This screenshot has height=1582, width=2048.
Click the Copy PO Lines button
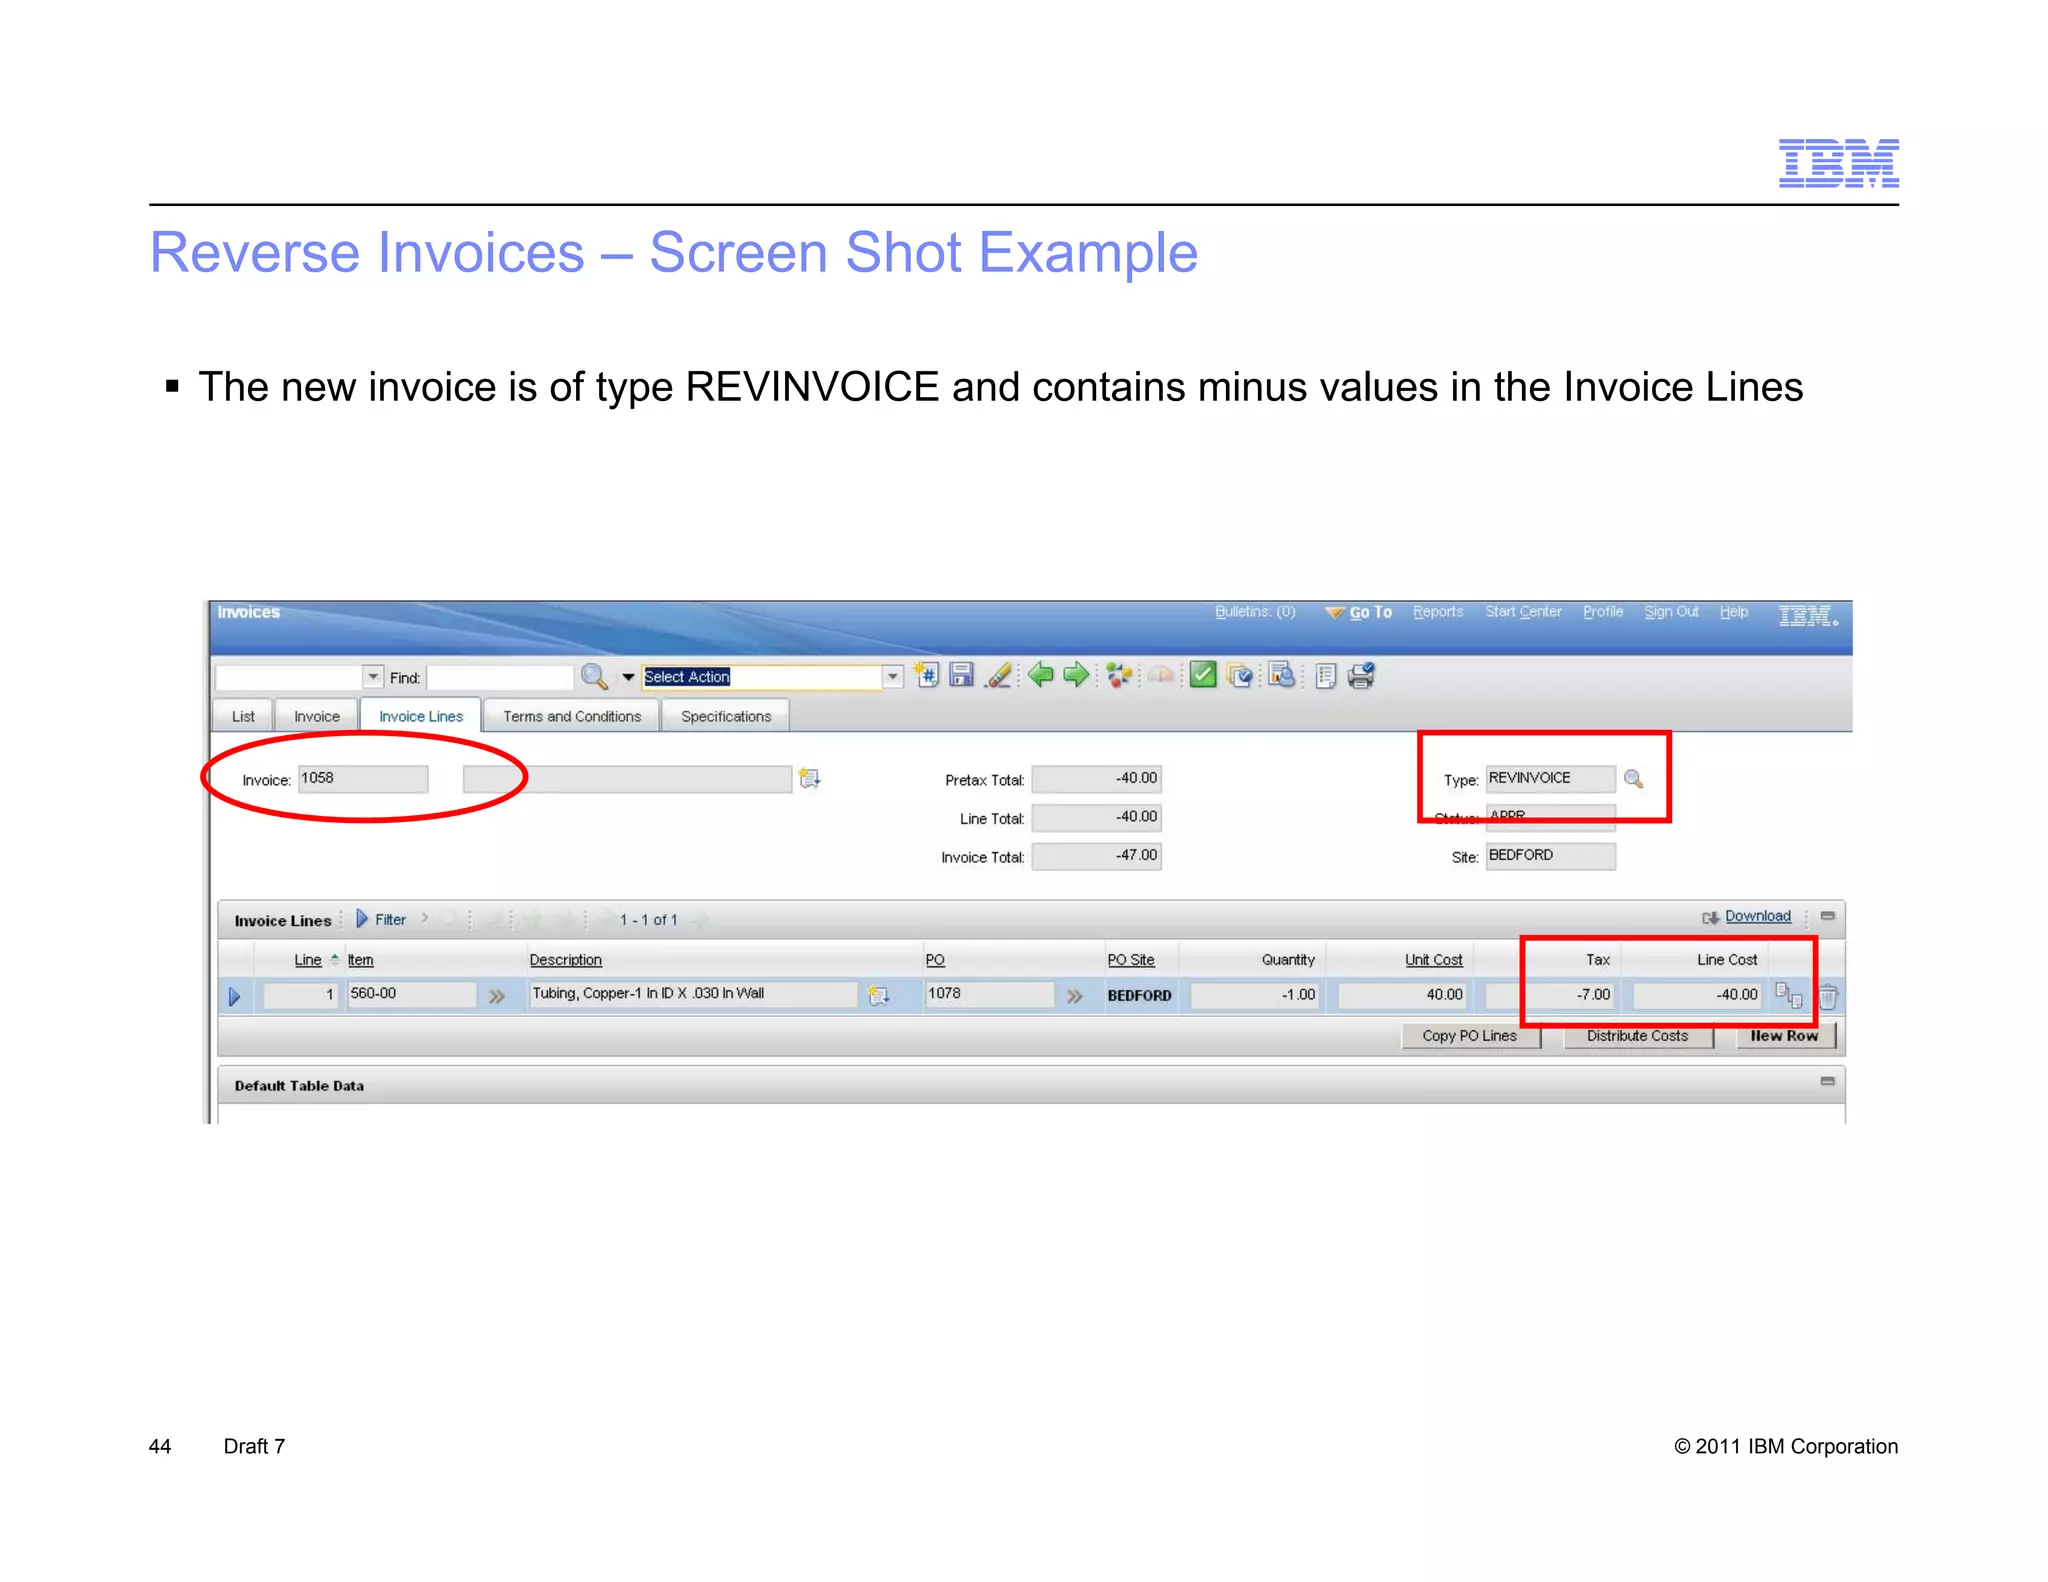(1469, 1036)
